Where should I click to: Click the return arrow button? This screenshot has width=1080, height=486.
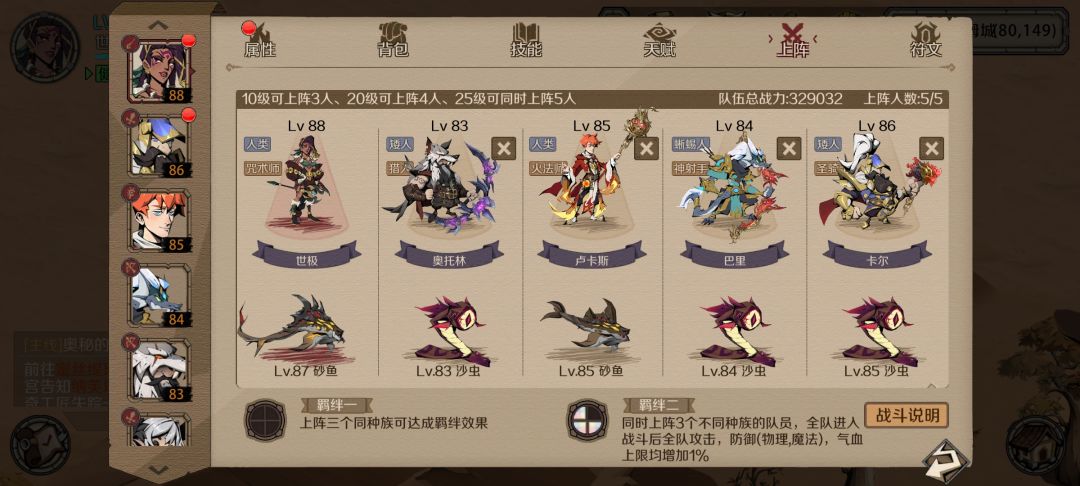coord(945,460)
